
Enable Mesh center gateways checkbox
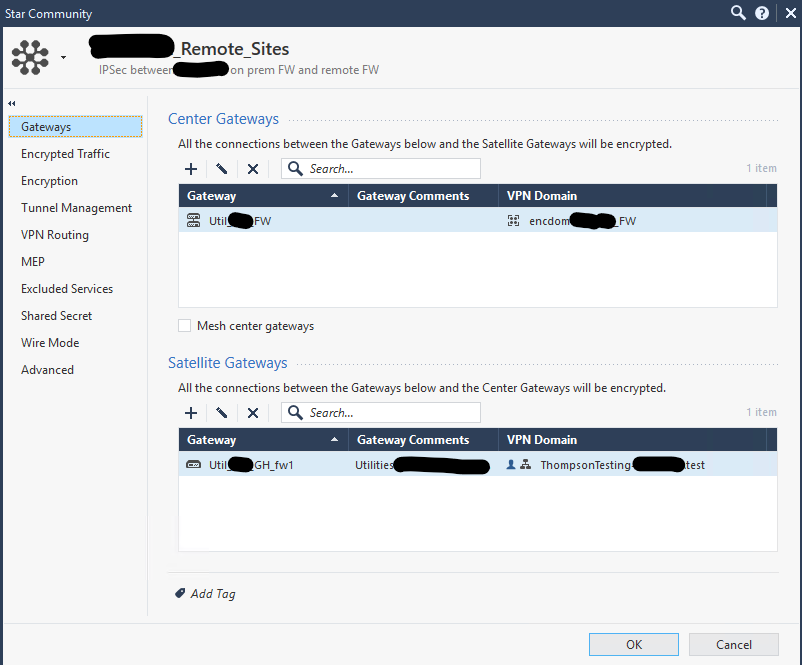pyautogui.click(x=185, y=326)
